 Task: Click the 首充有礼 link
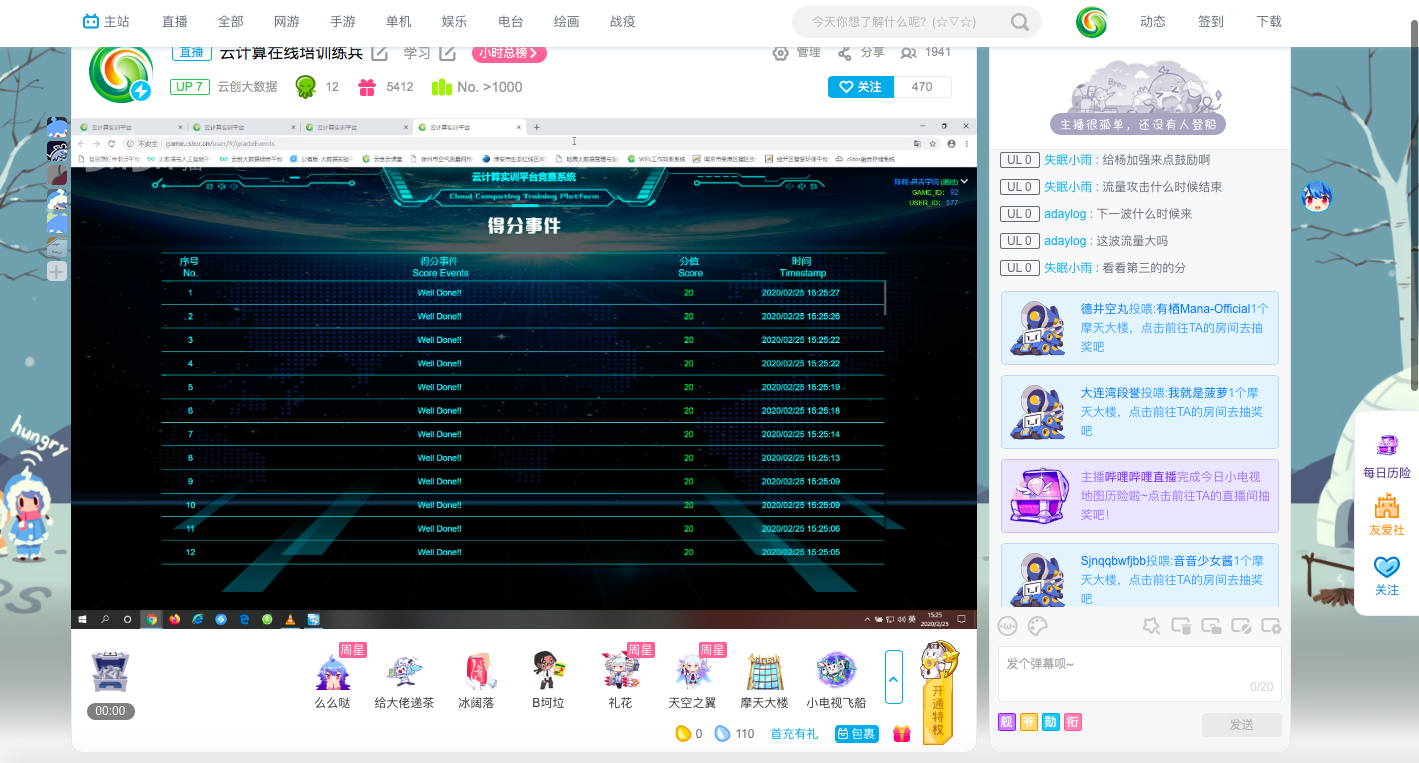(x=794, y=734)
